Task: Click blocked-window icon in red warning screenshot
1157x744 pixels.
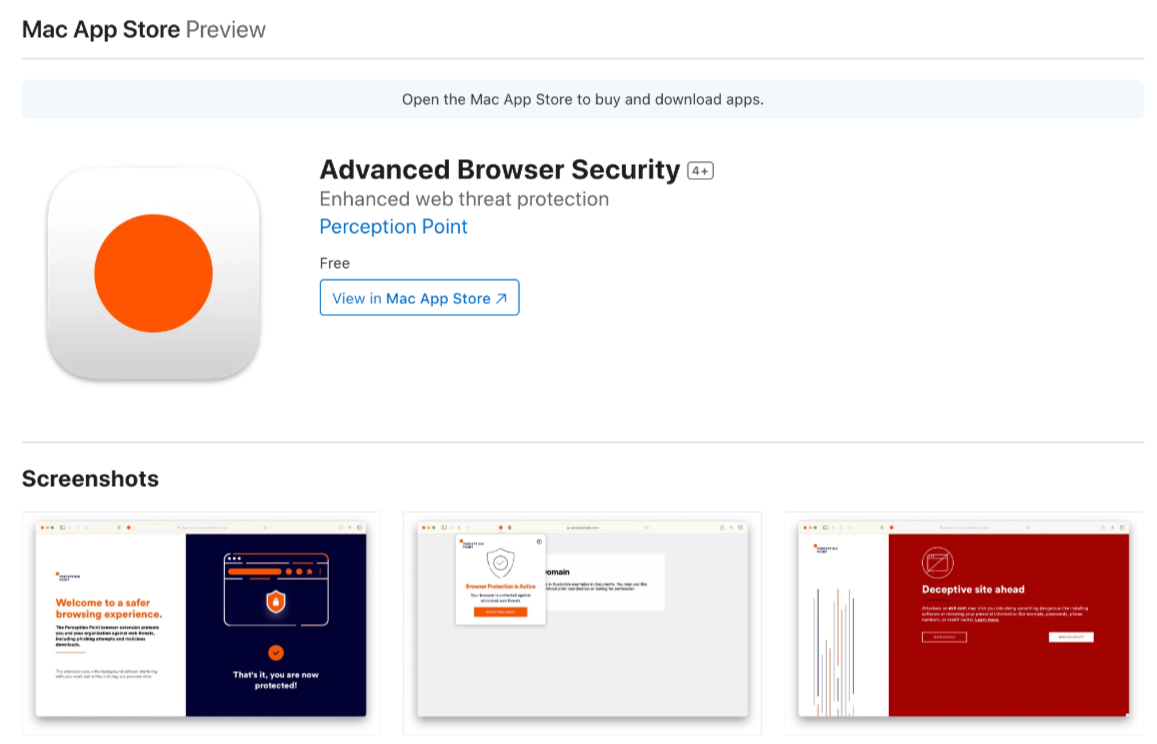Action: tap(937, 563)
